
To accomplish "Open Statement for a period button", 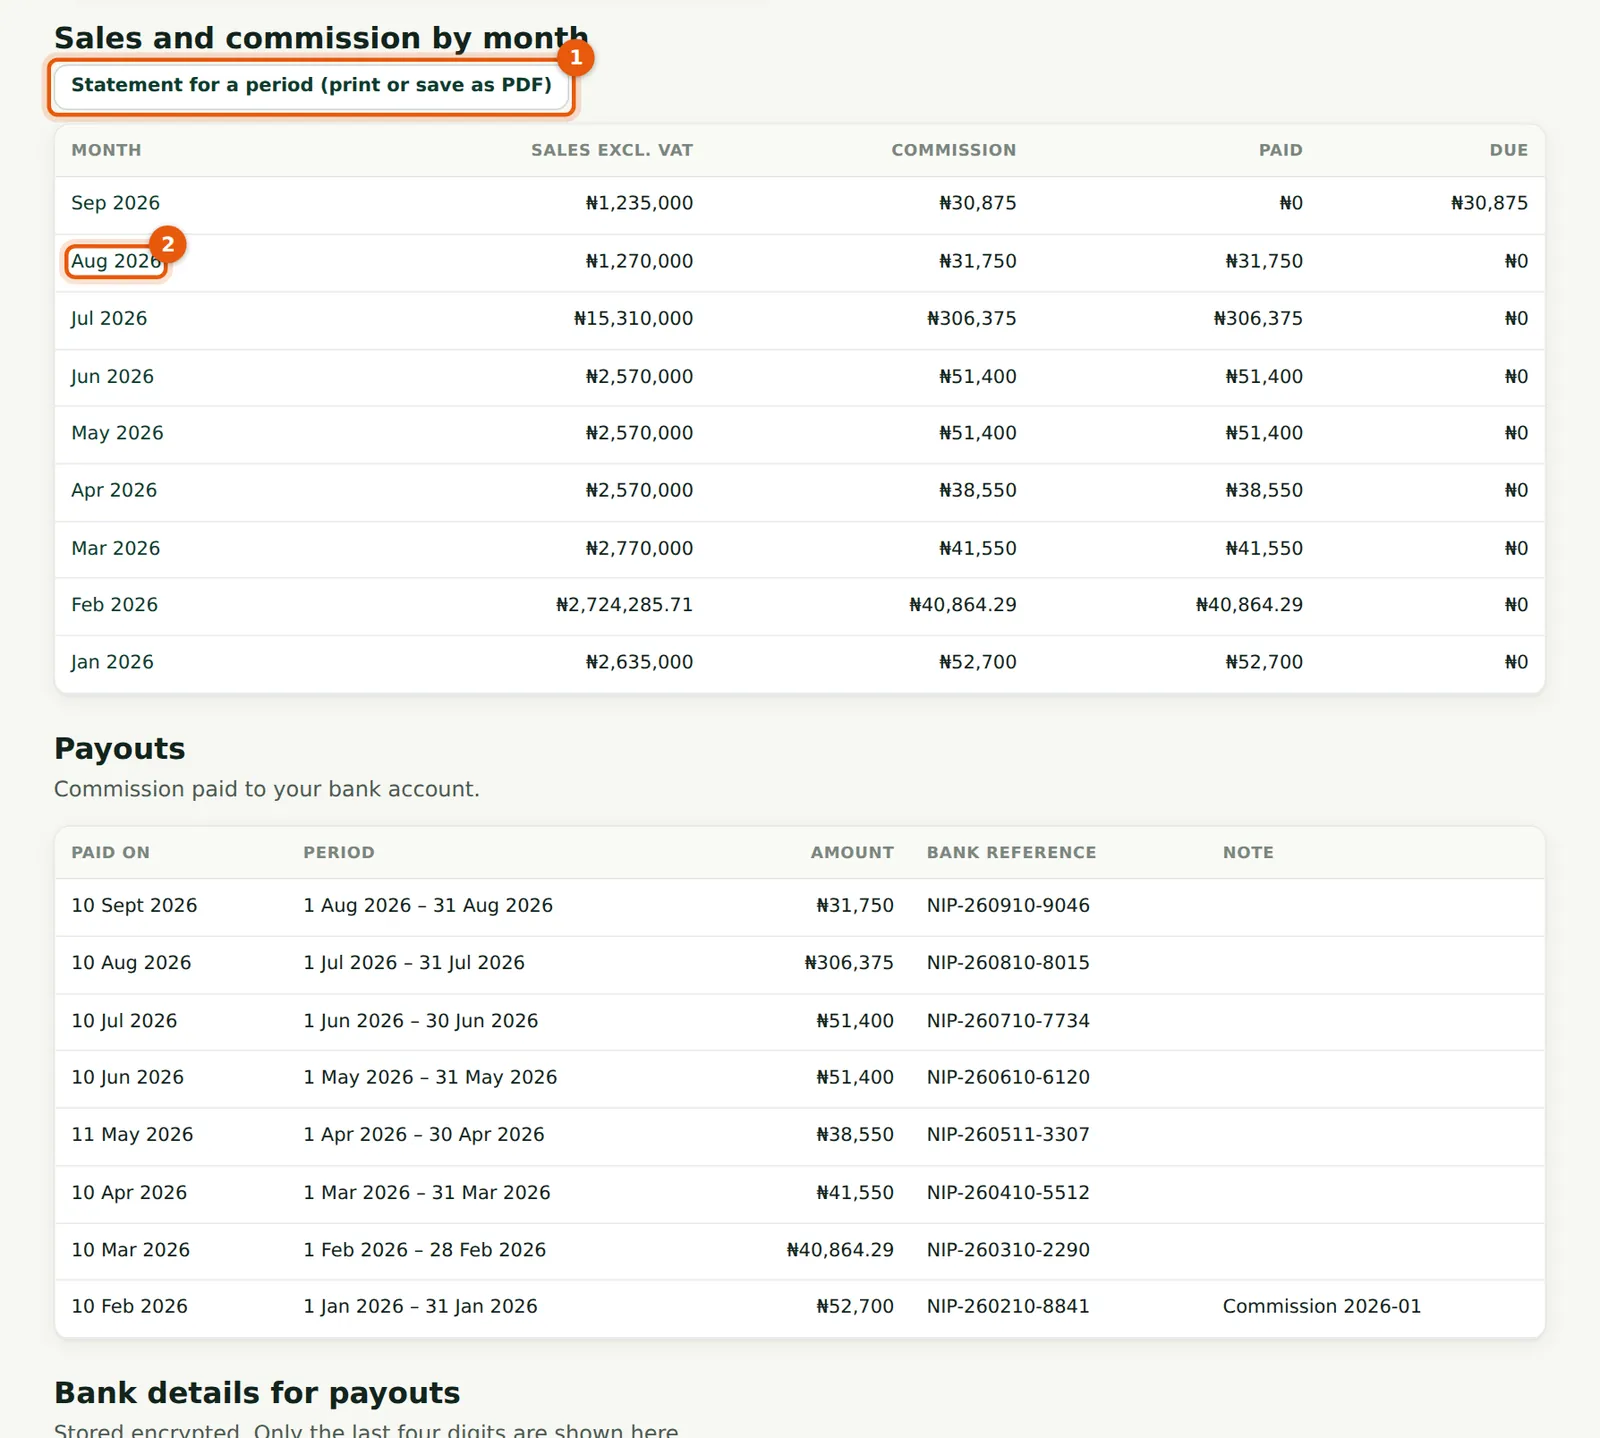I will [x=311, y=86].
